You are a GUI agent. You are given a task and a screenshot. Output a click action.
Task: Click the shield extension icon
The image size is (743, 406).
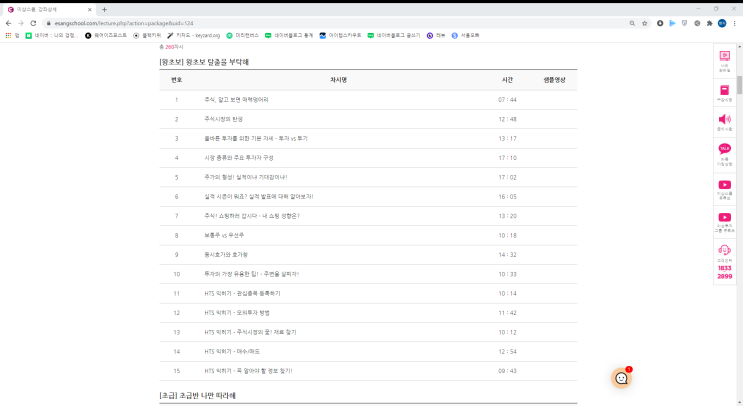click(685, 23)
